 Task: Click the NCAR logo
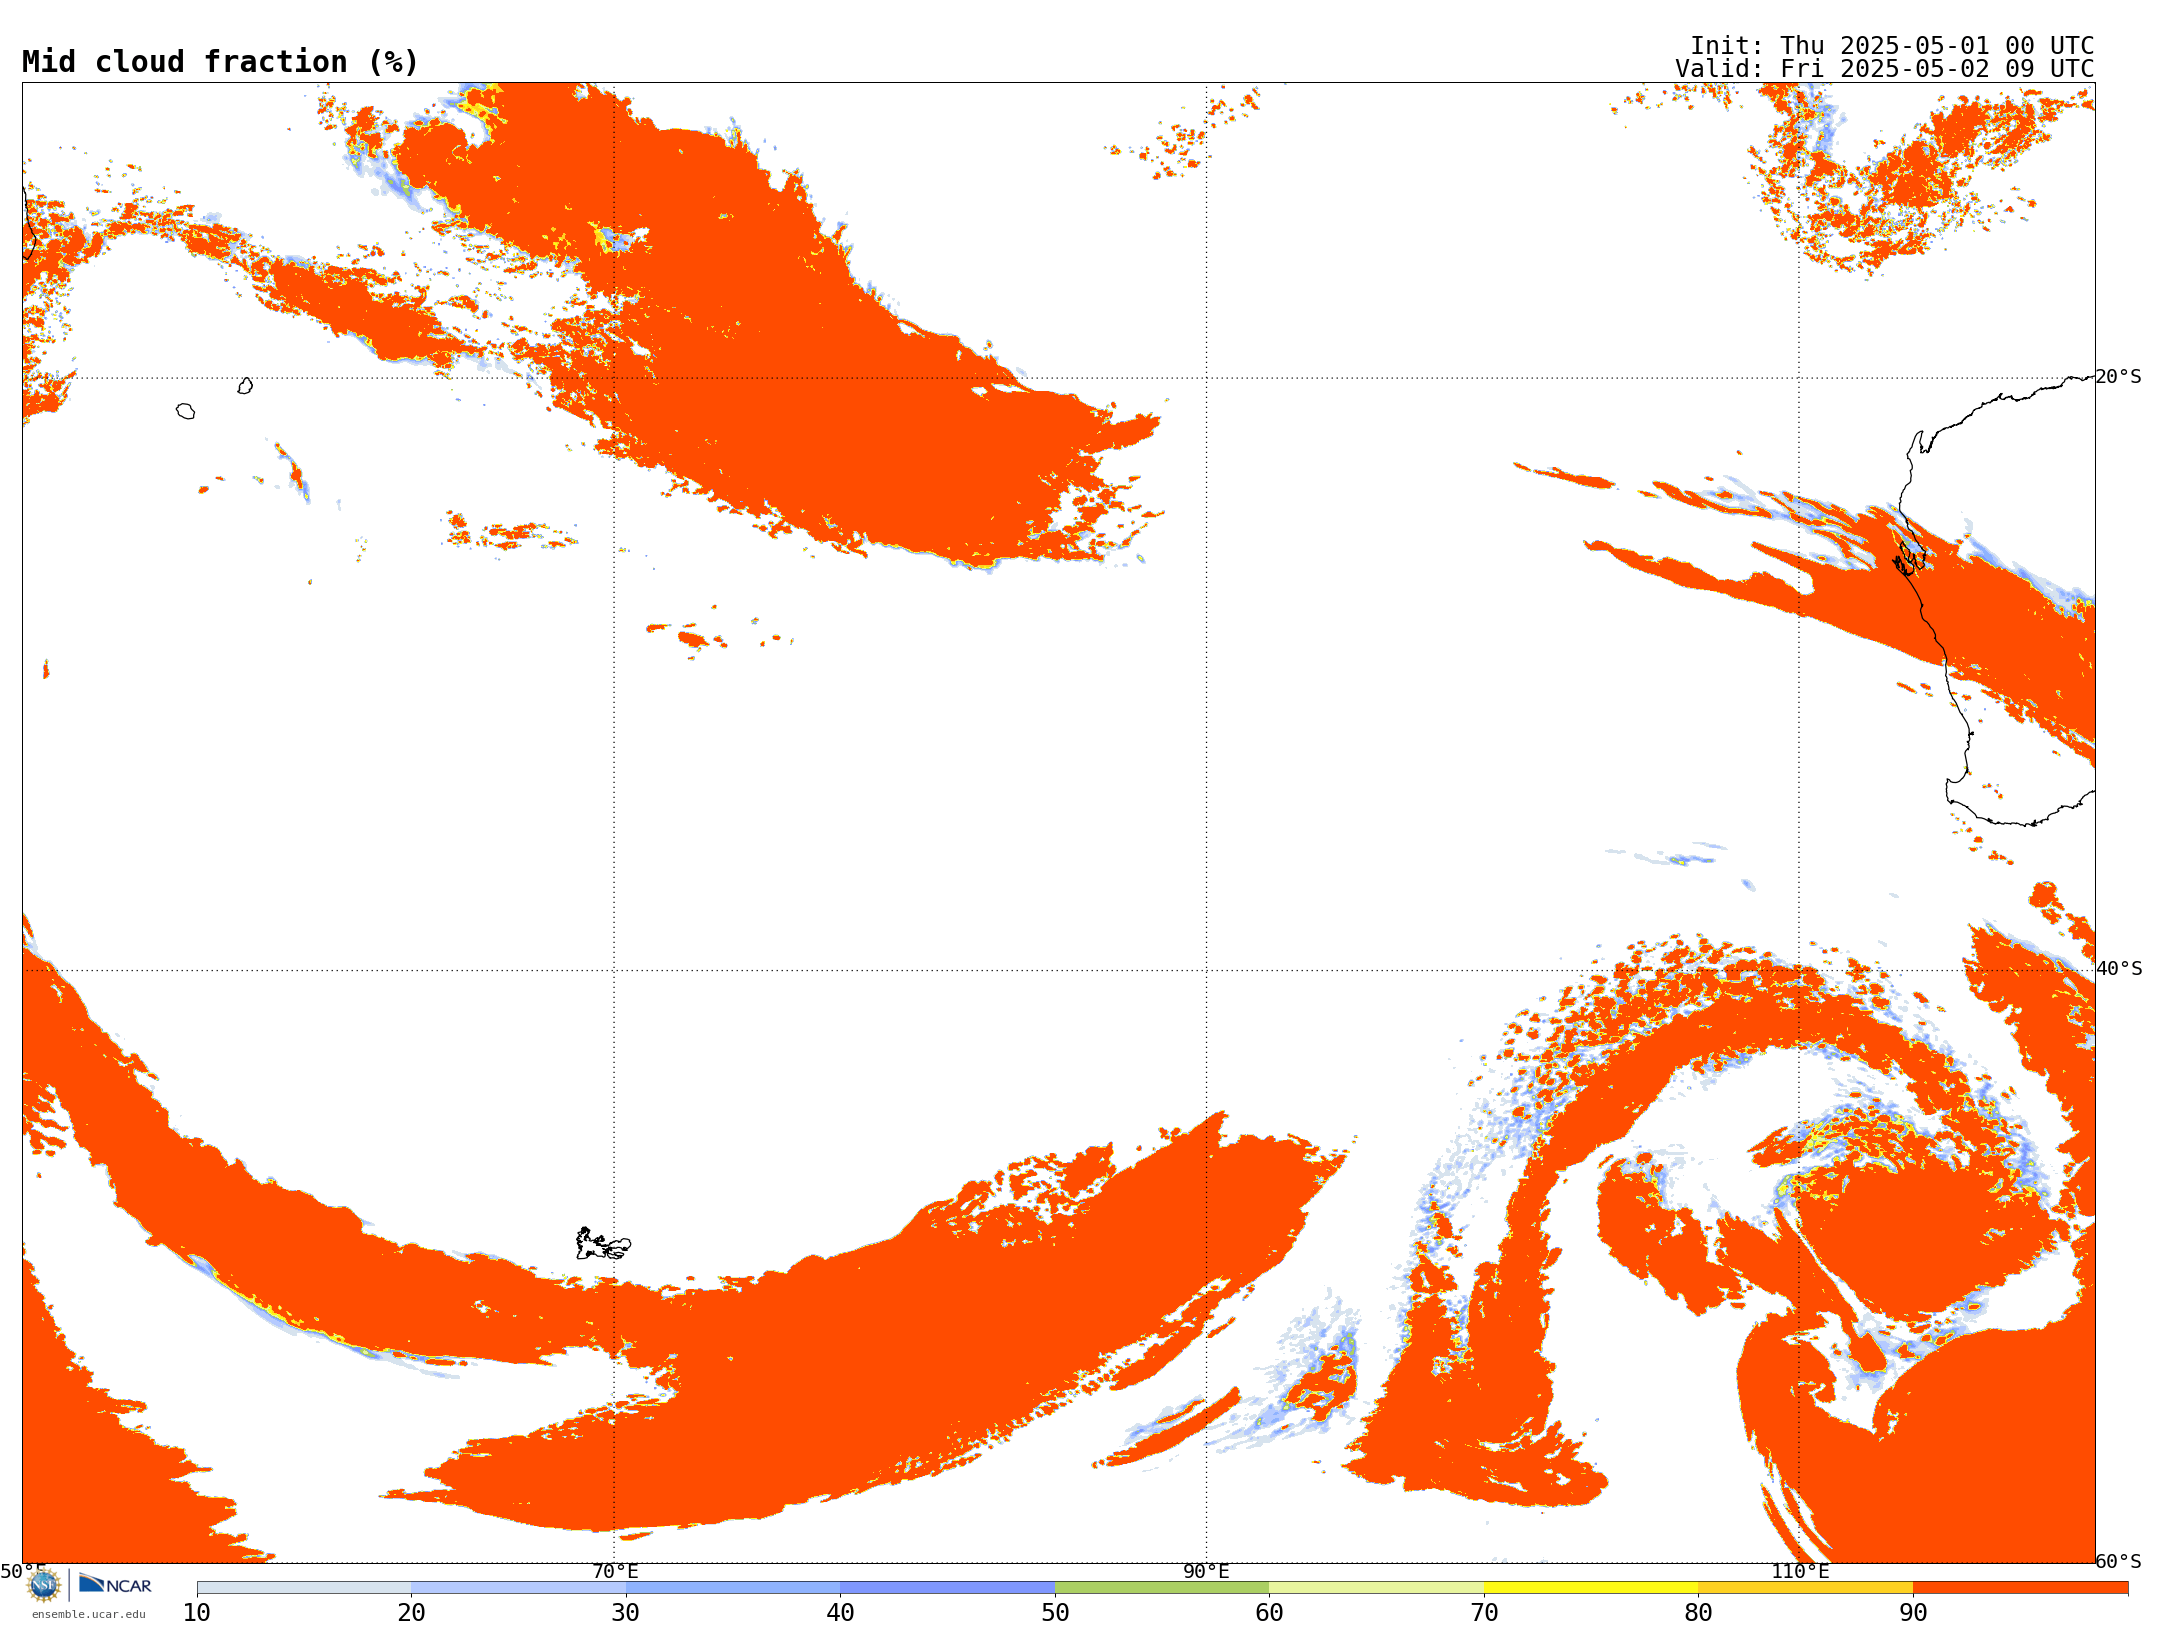[115, 1584]
